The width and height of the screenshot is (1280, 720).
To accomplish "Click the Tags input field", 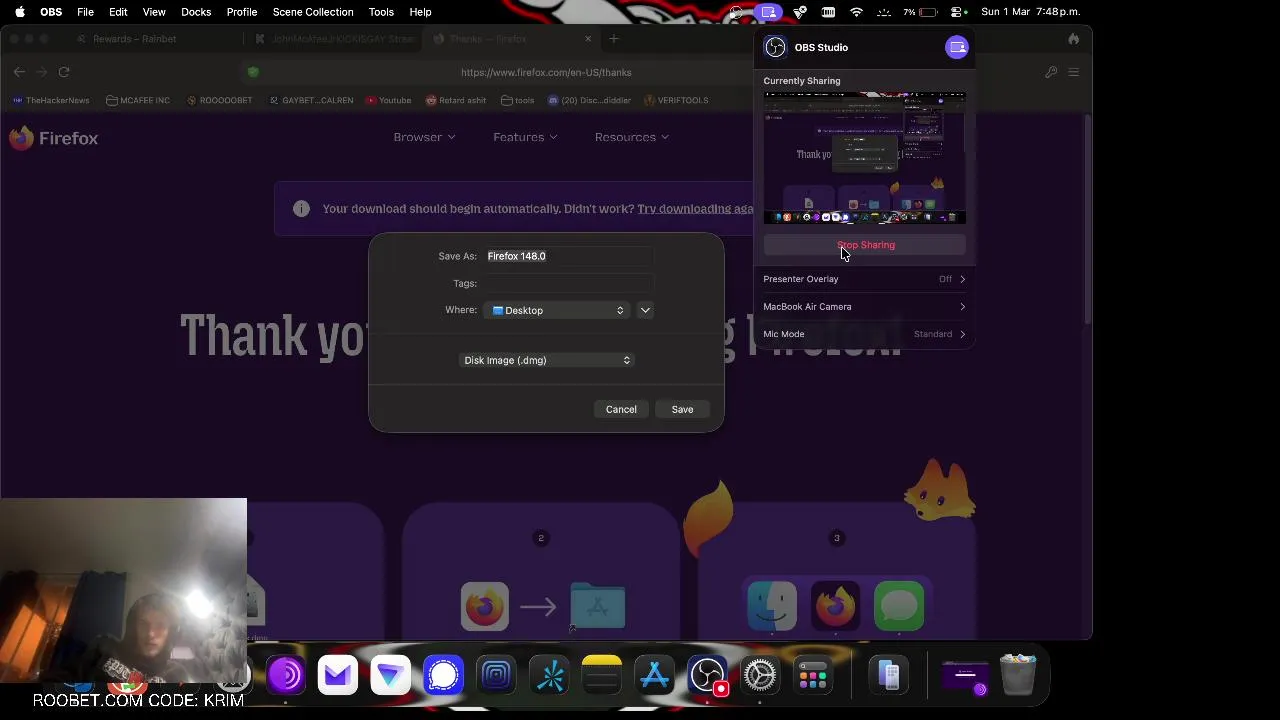I will (570, 283).
